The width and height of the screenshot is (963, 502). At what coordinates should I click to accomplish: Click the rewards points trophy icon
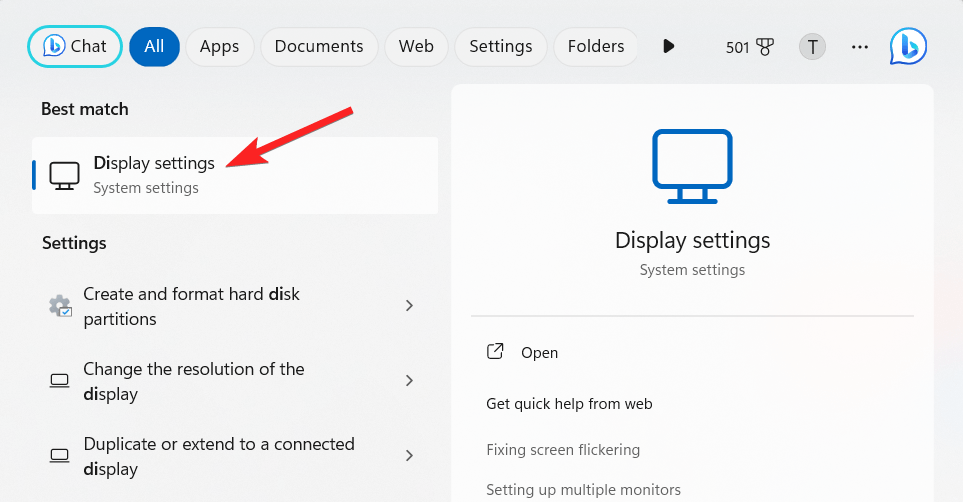pos(765,47)
